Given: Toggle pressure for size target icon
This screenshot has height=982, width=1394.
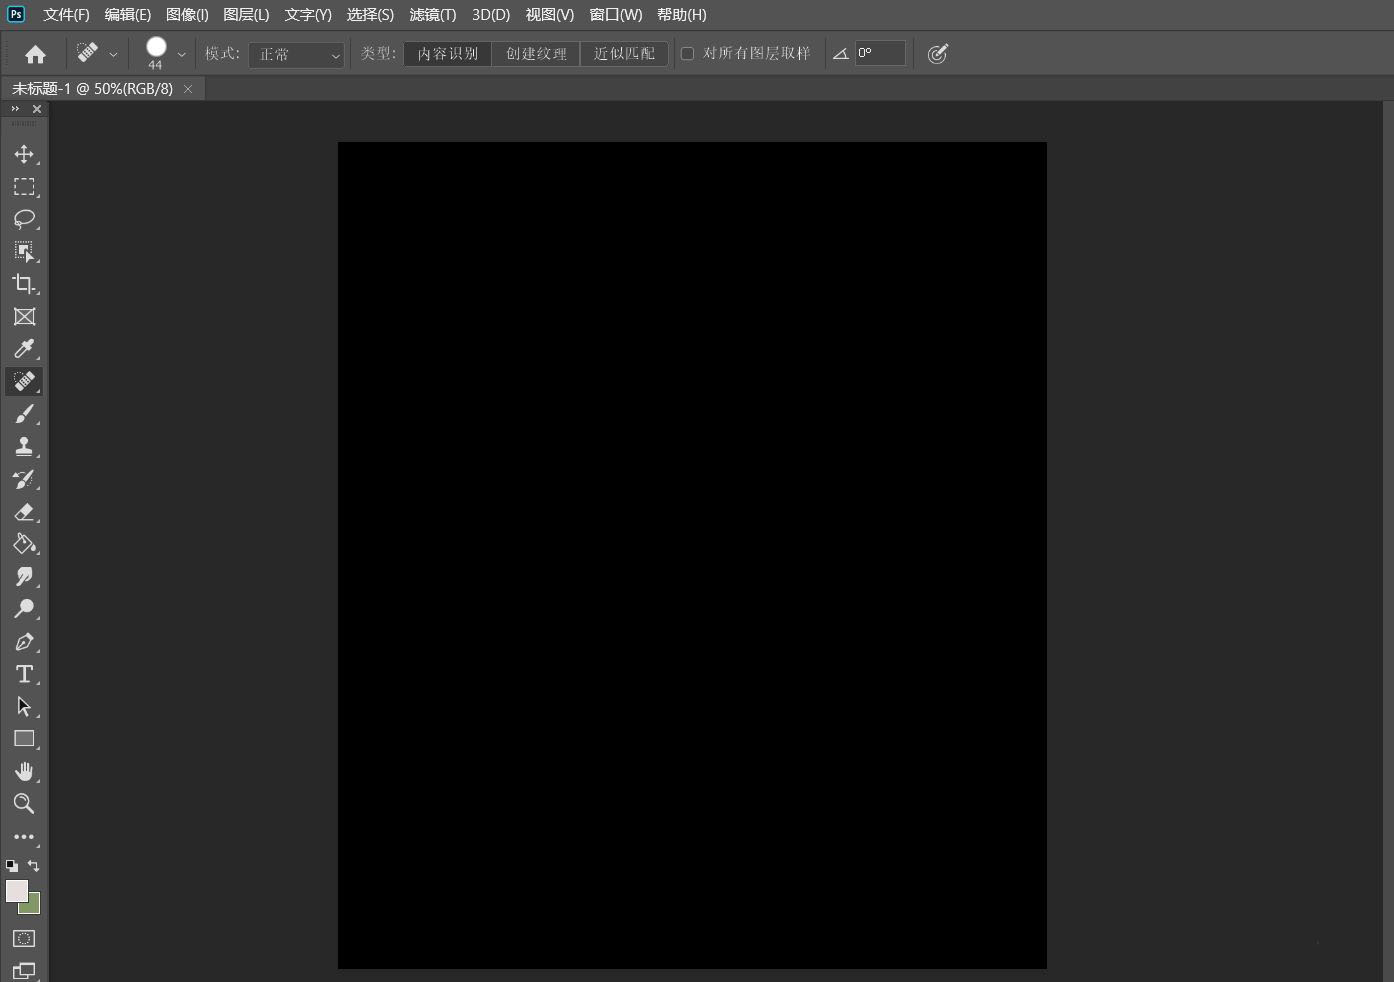Looking at the screenshot, I should (937, 54).
